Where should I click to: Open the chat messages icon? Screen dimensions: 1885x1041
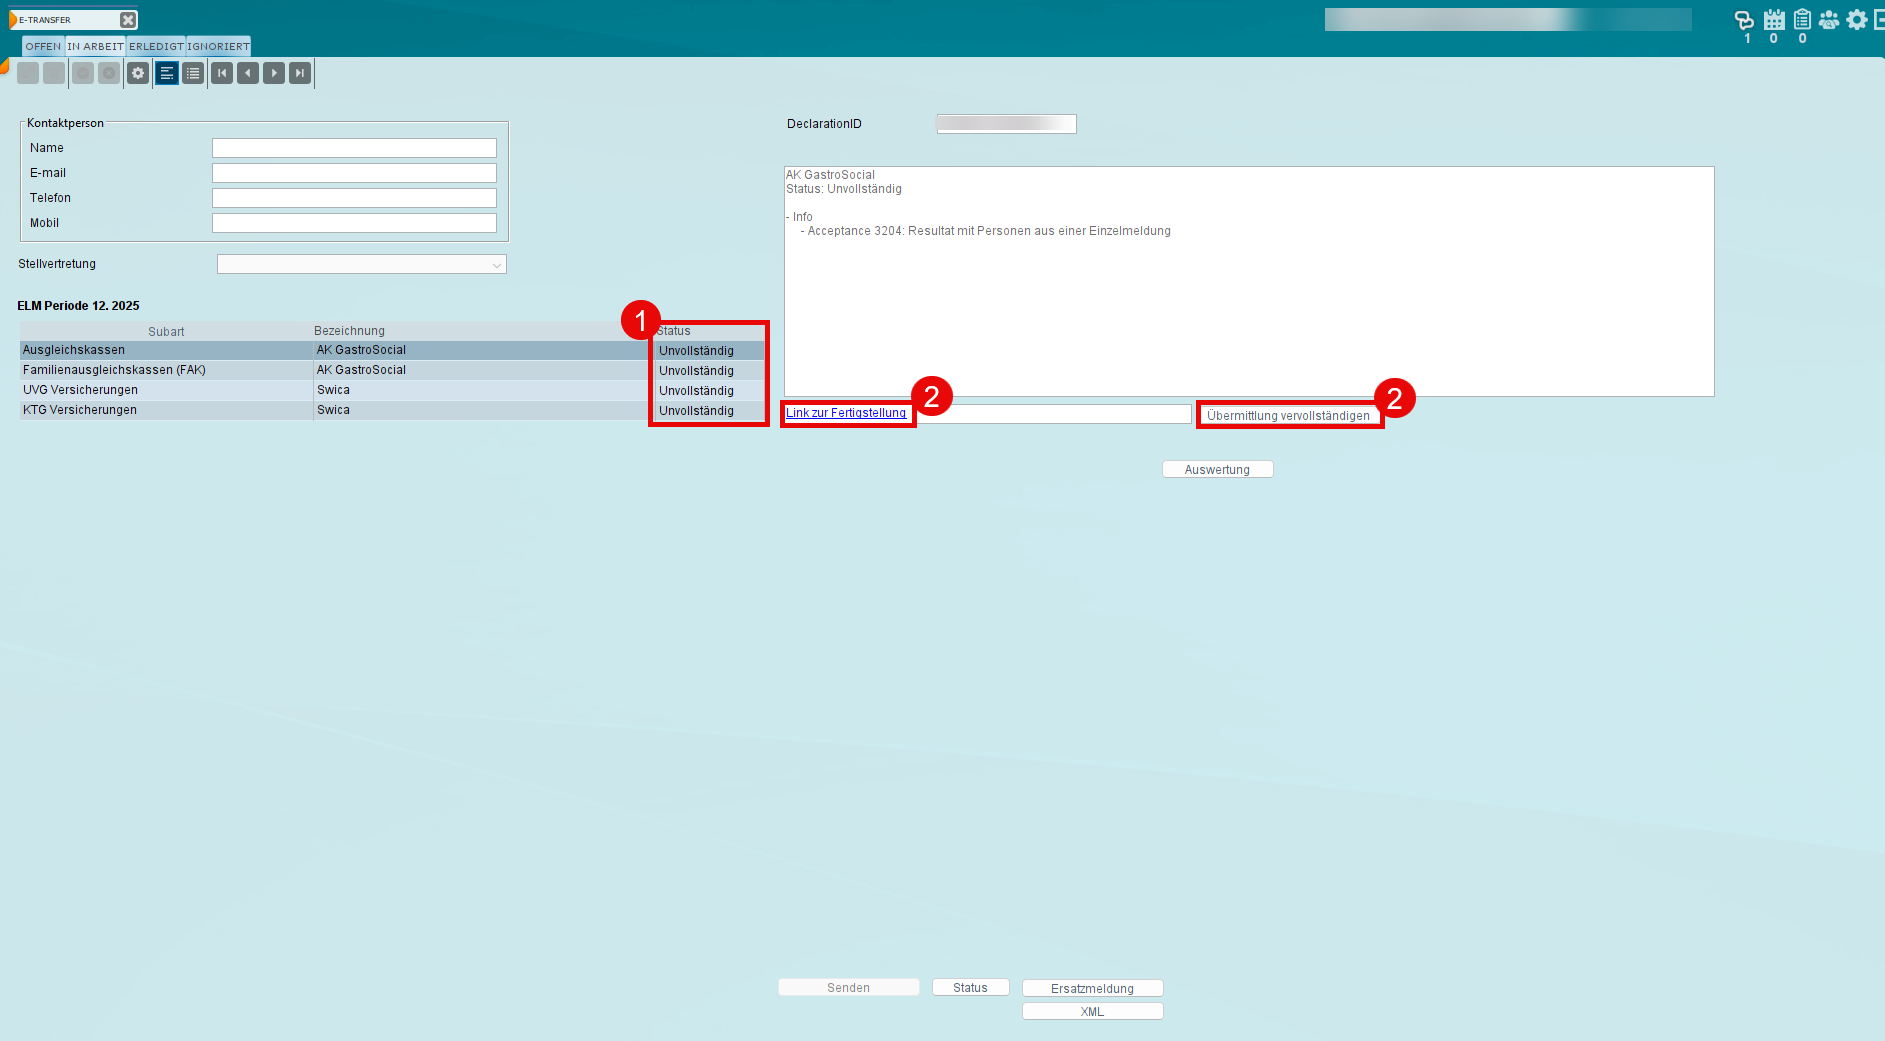coord(1744,20)
